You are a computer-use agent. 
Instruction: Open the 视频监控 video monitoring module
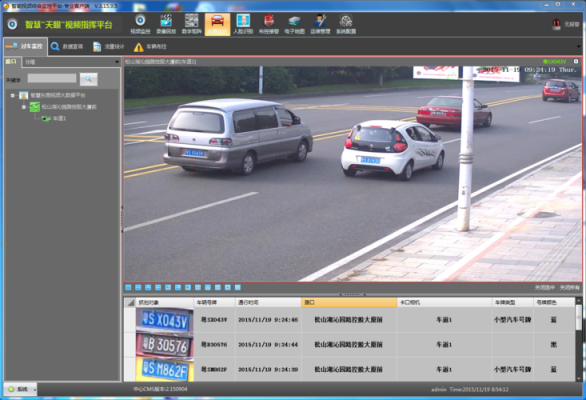140,24
